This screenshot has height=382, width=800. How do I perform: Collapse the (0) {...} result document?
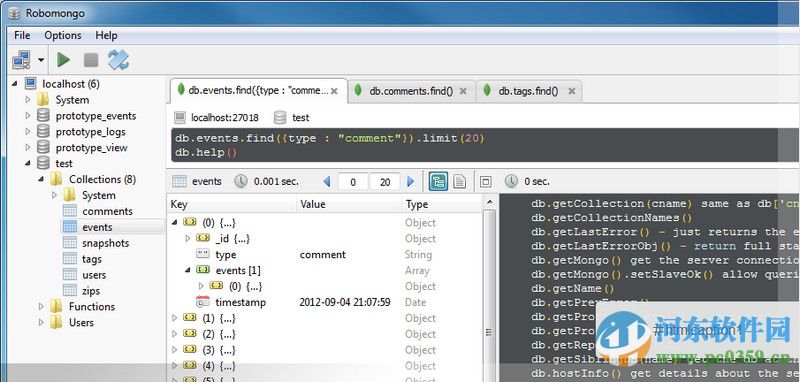174,222
